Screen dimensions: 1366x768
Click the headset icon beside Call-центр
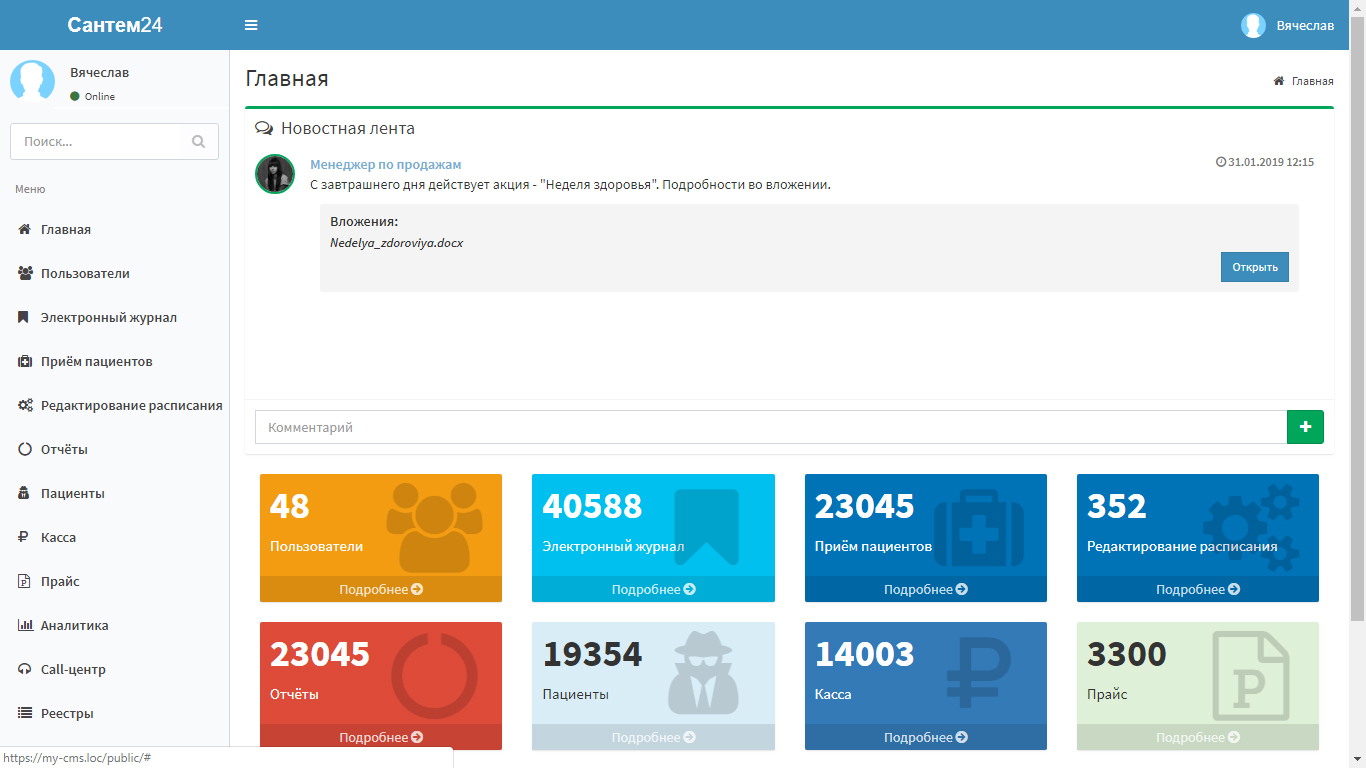coord(25,669)
